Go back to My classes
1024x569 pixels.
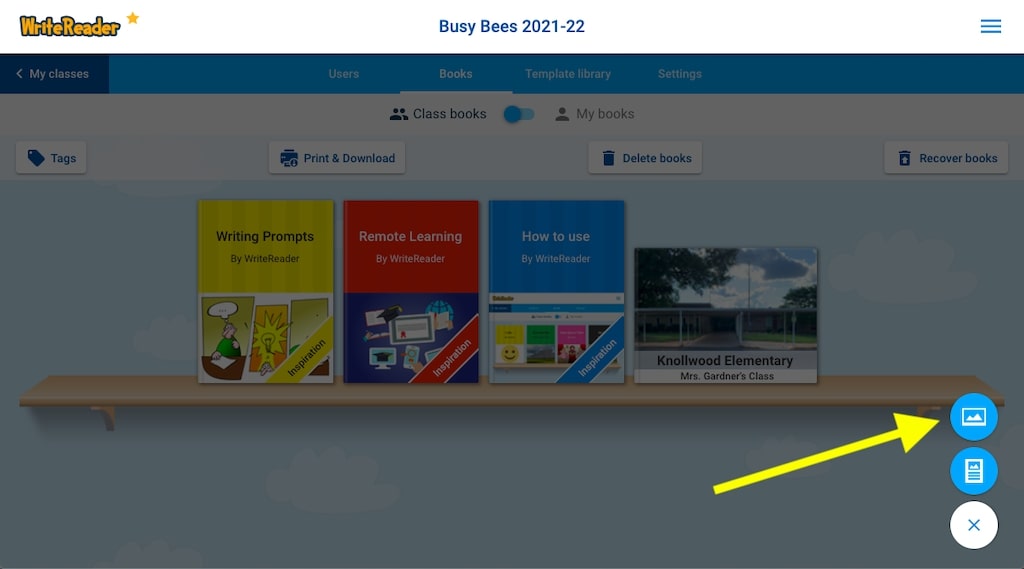(54, 74)
